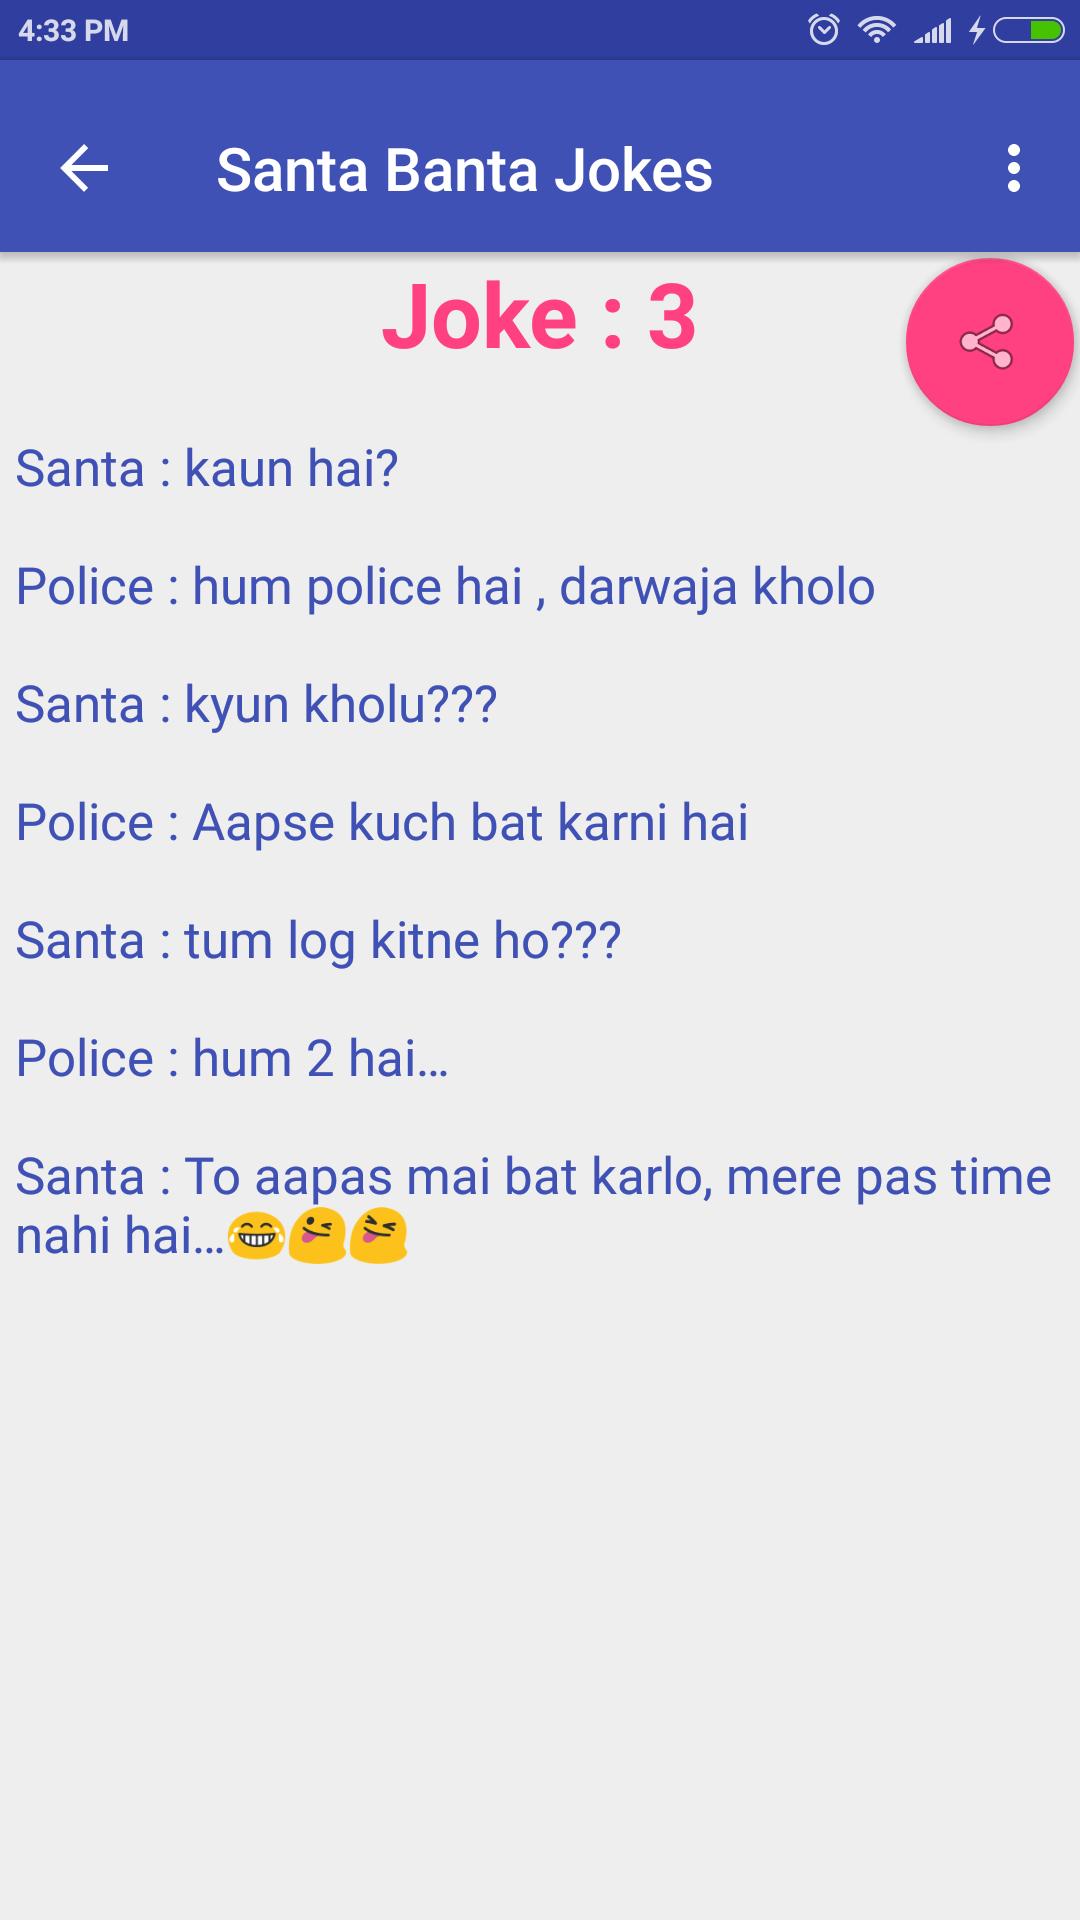The image size is (1080, 1920).
Task: Tap the 'darwaja kholo' police line
Action: tap(445, 587)
